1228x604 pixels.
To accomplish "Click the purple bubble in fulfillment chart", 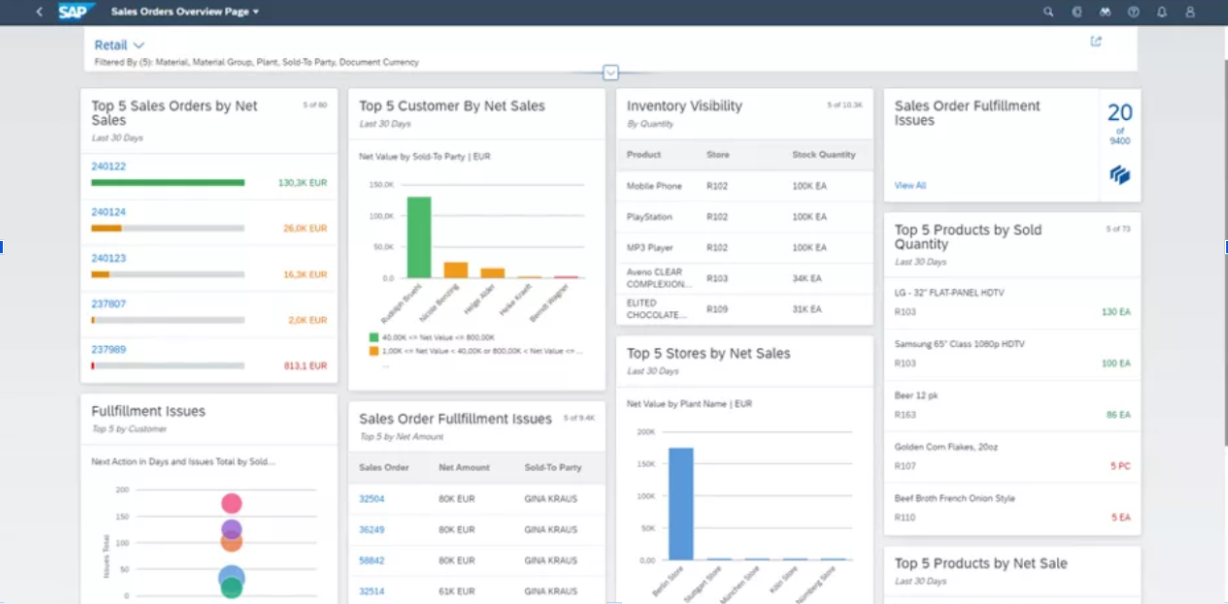I will click(231, 529).
